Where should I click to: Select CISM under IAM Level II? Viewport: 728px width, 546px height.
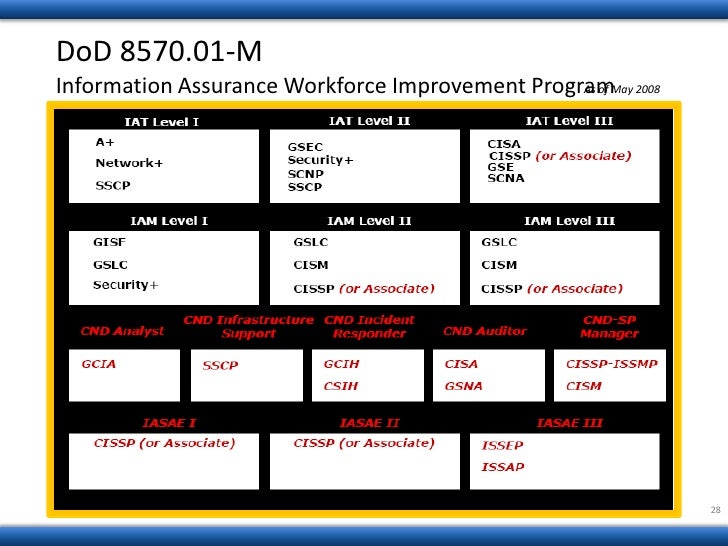point(311,265)
